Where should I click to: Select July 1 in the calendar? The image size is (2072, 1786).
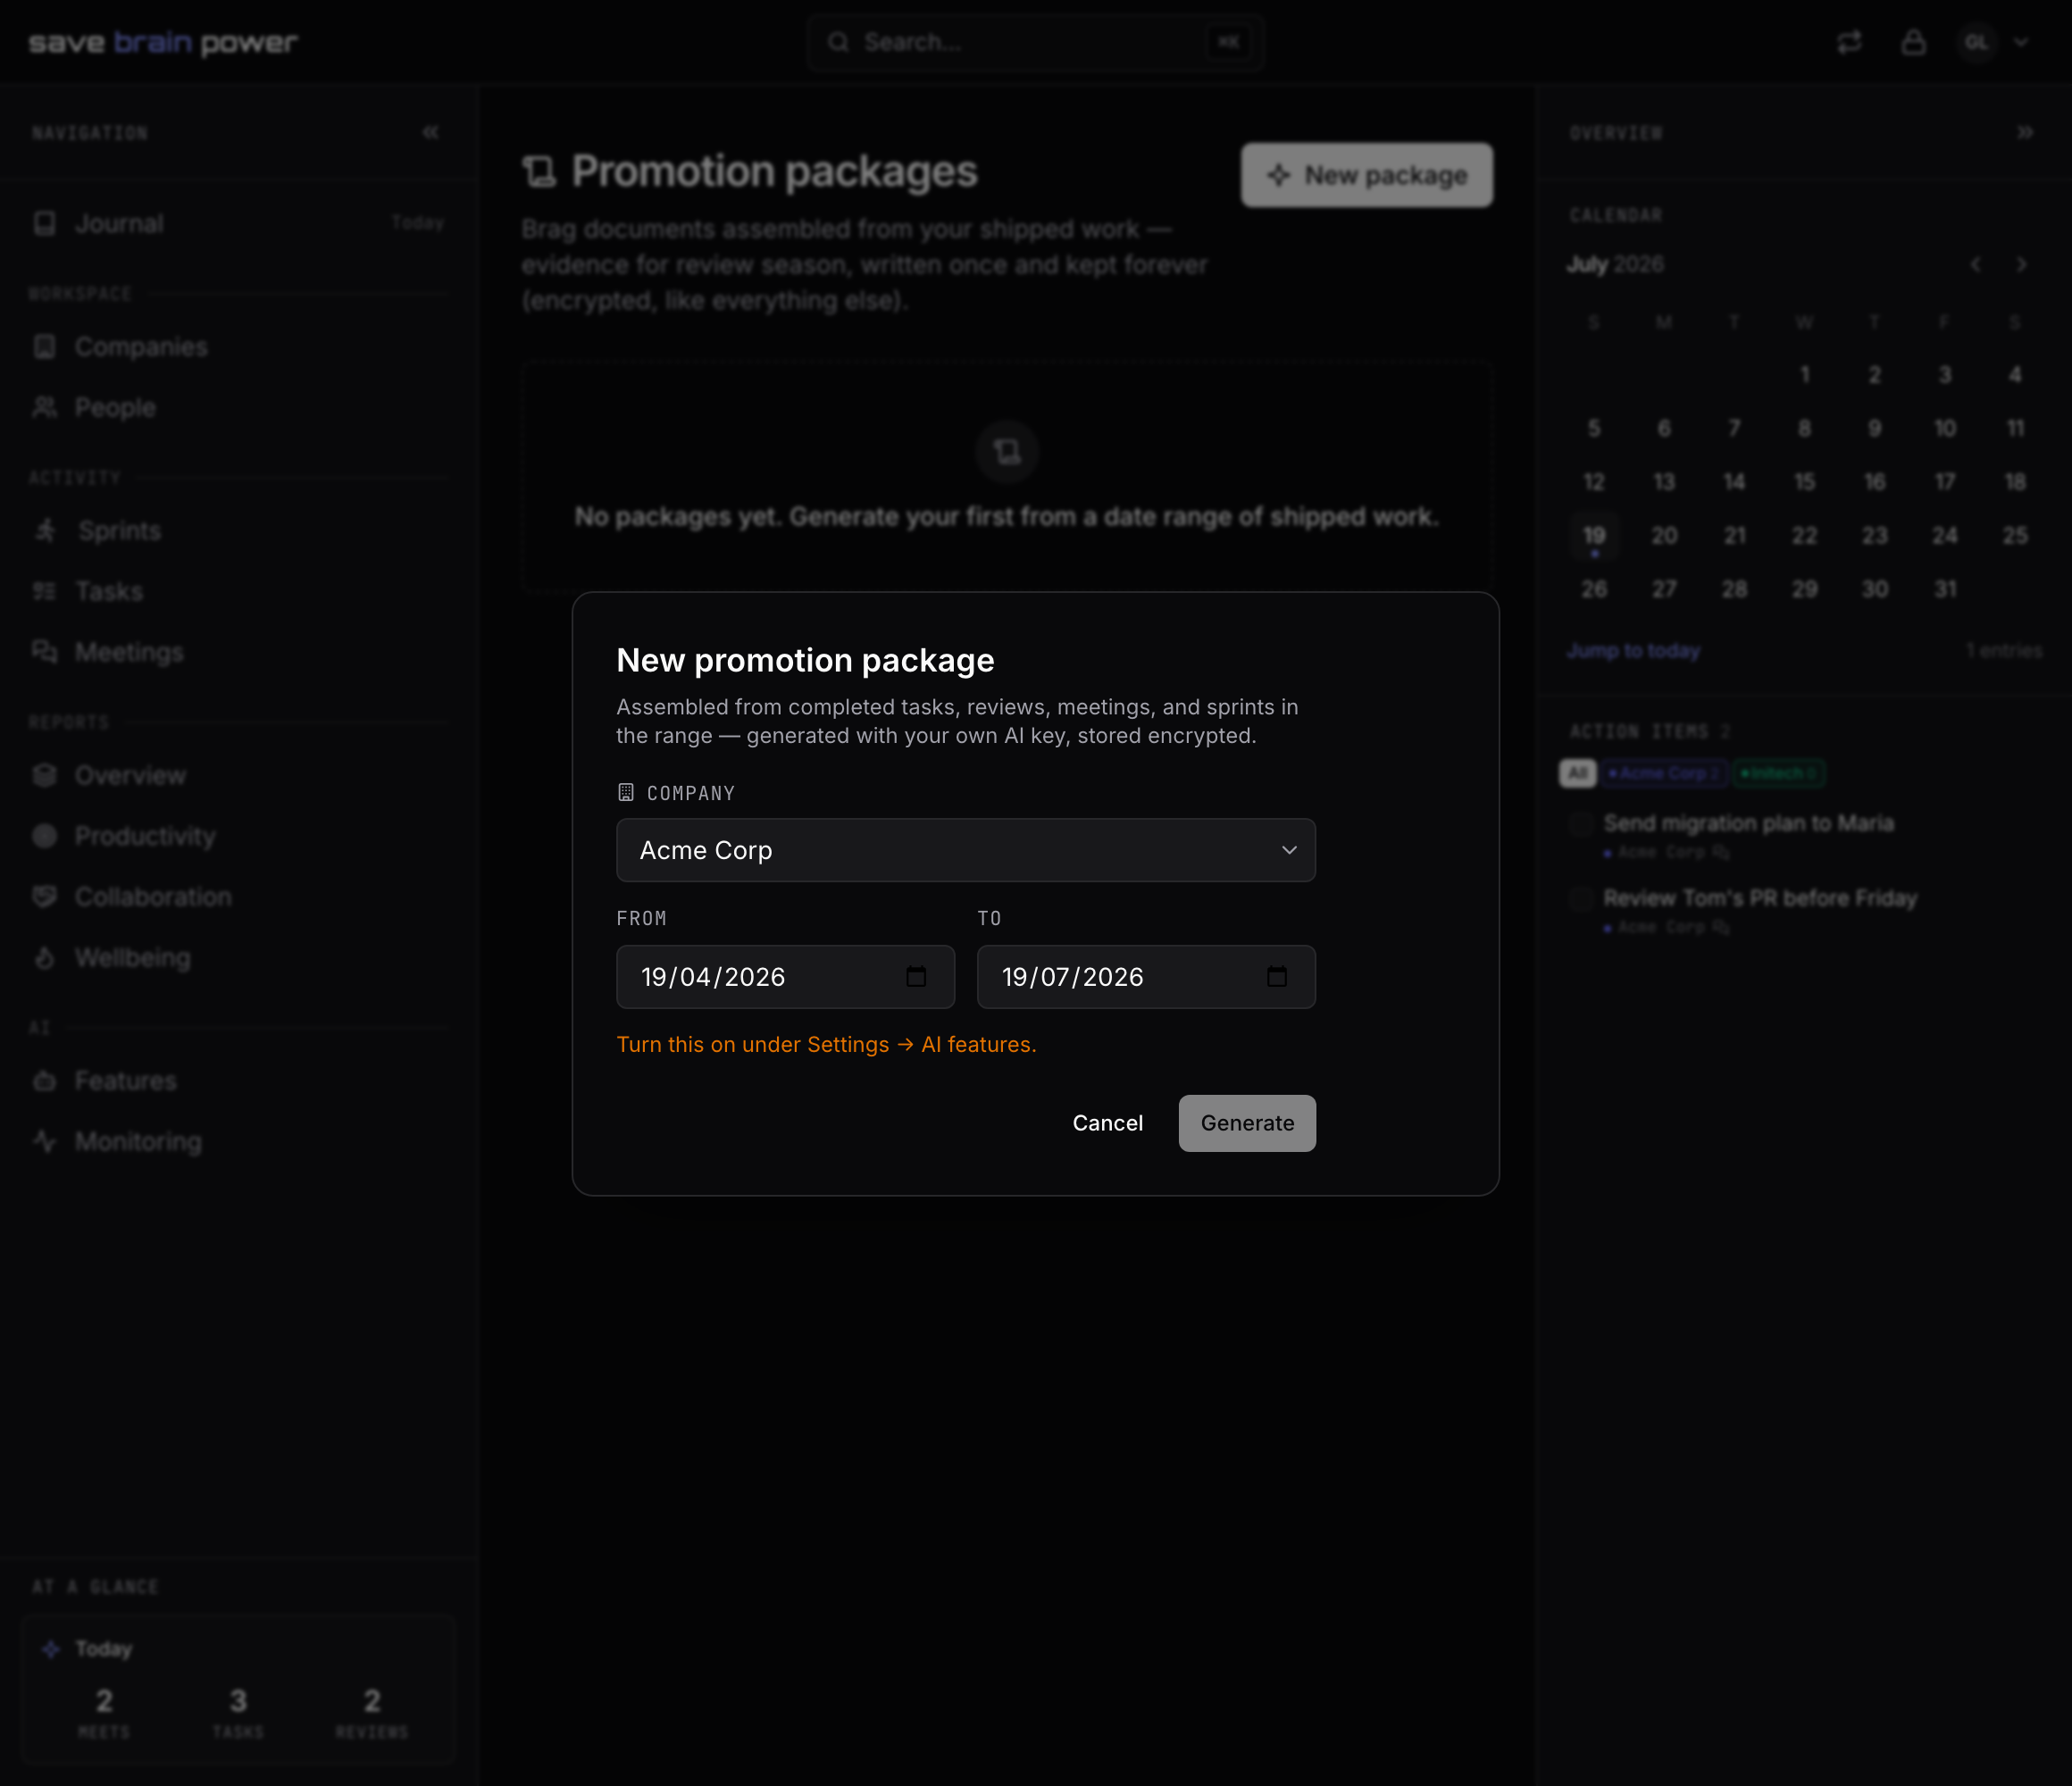click(x=1804, y=375)
